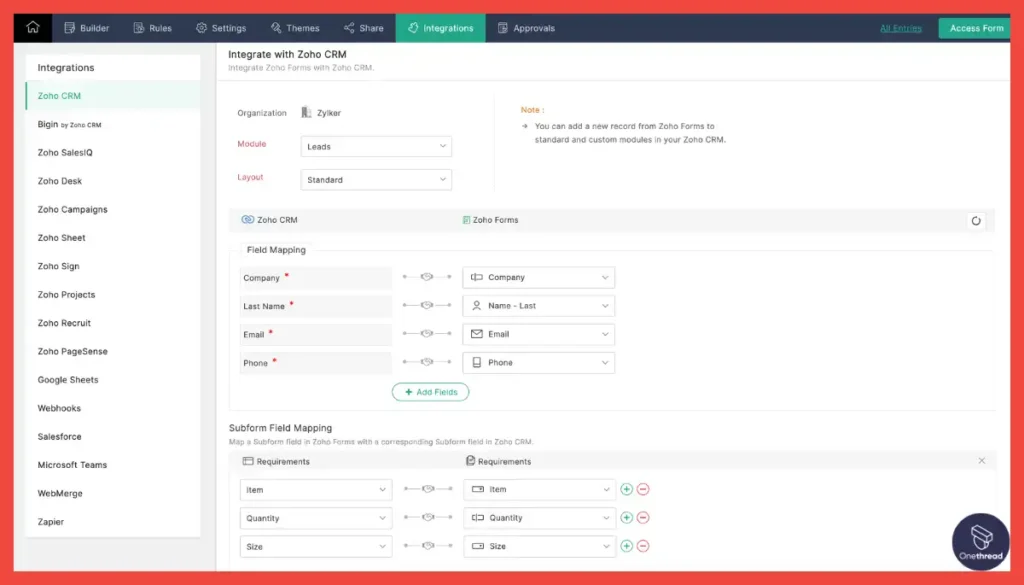Image resolution: width=1024 pixels, height=585 pixels.
Task: Open the CRM subform Quantity dropdown
Action: pos(316,518)
